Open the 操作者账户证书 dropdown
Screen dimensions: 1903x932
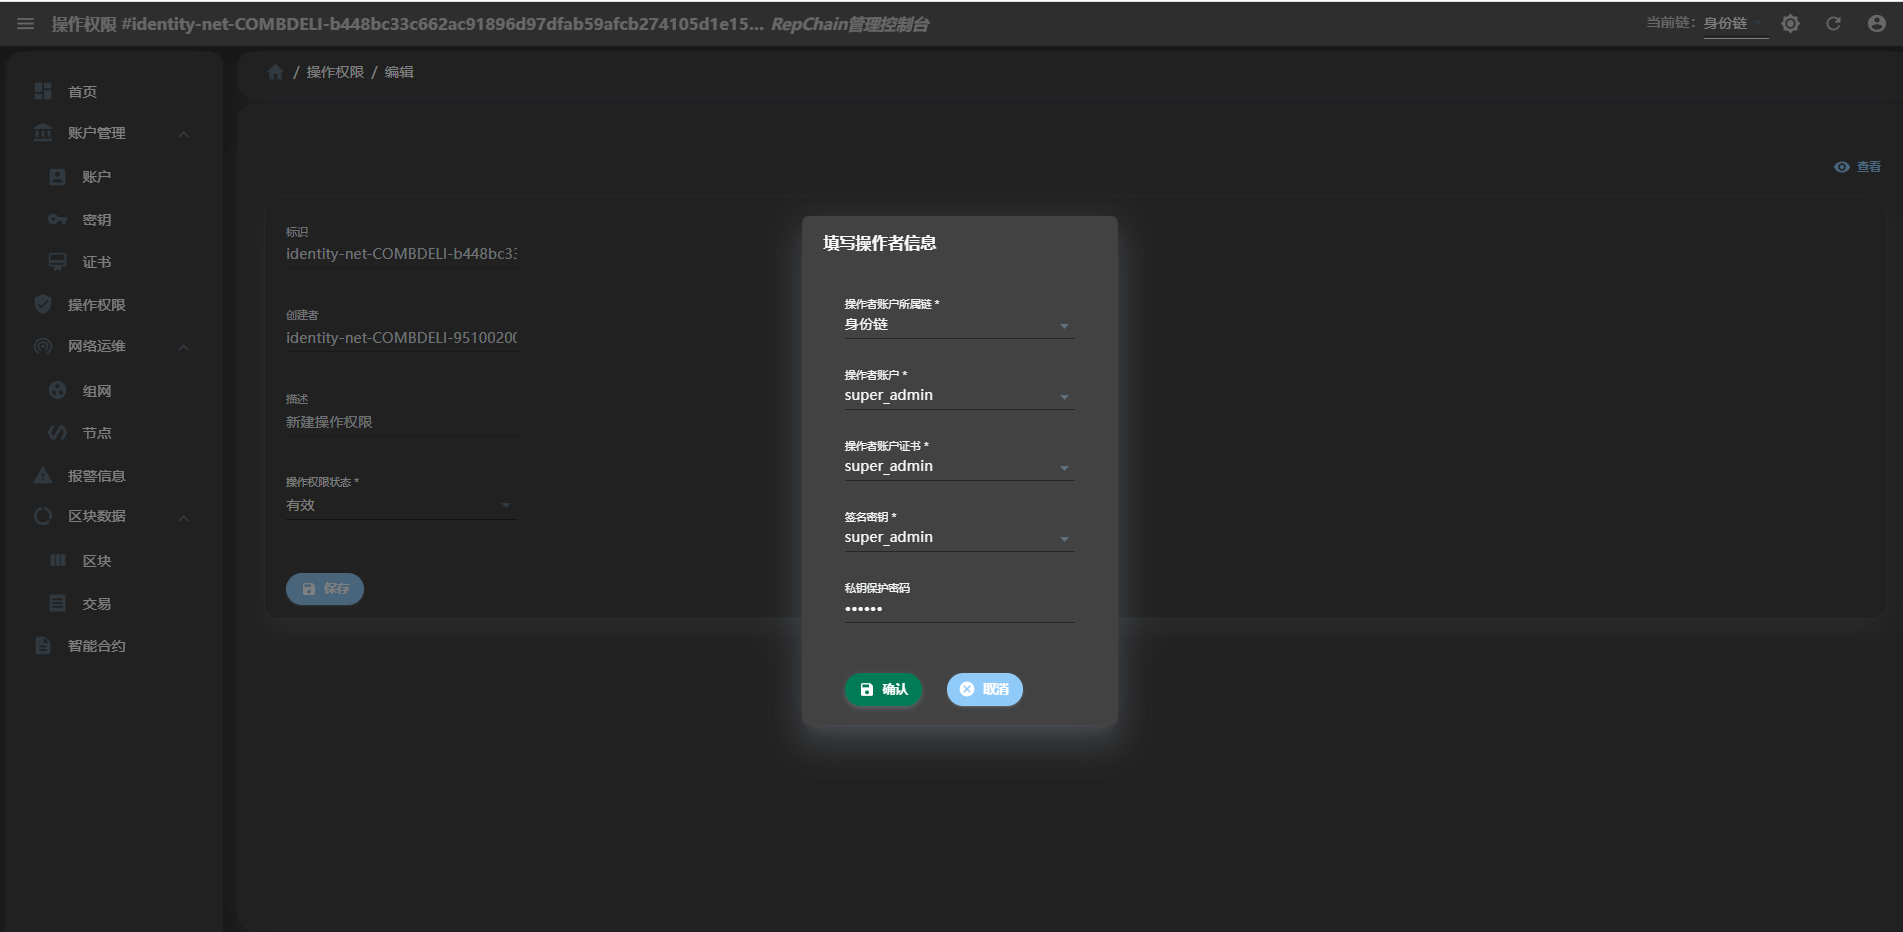tap(959, 467)
